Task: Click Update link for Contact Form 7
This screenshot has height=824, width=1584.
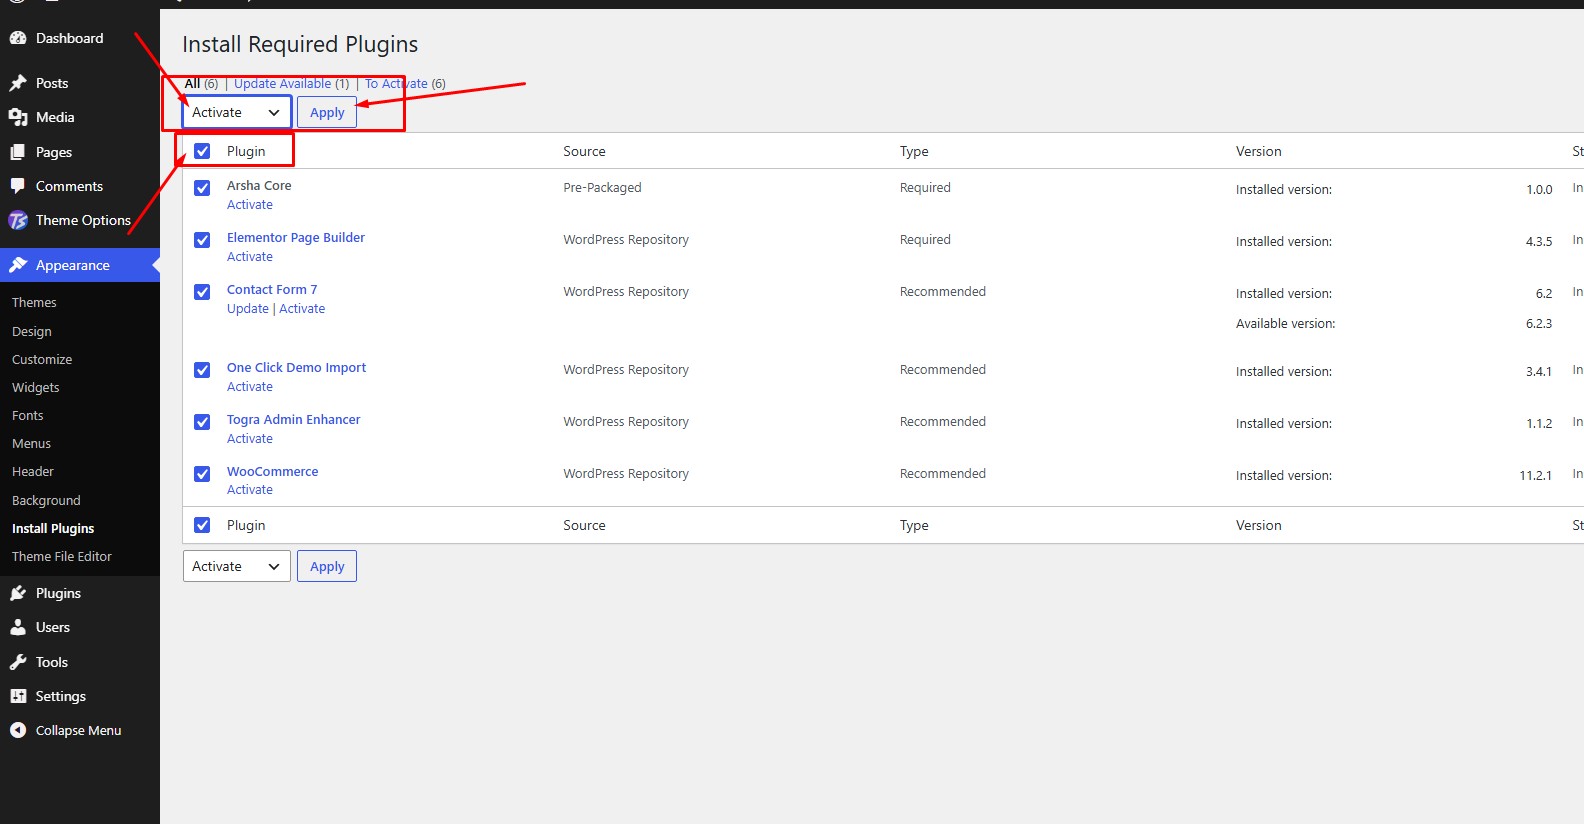Action: (x=248, y=309)
